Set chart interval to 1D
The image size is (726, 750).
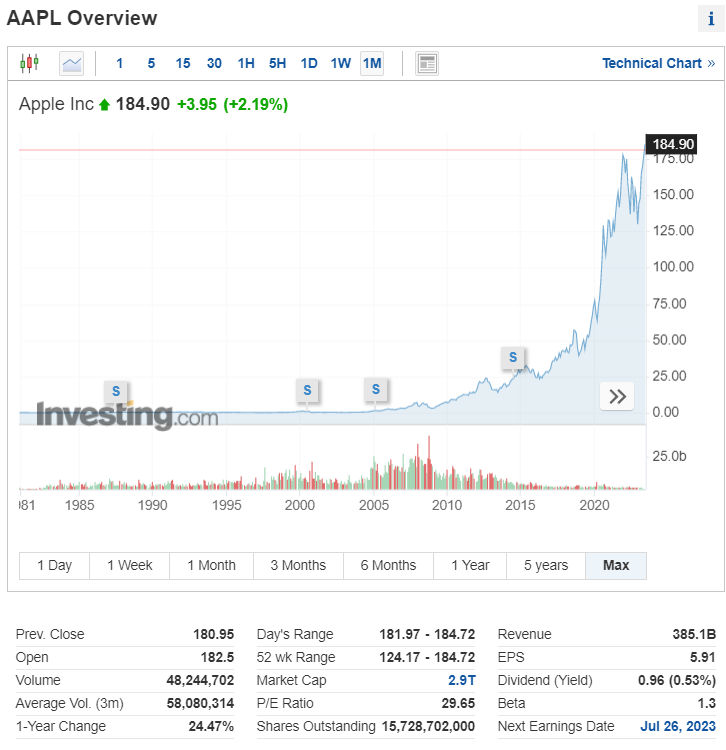click(x=309, y=63)
